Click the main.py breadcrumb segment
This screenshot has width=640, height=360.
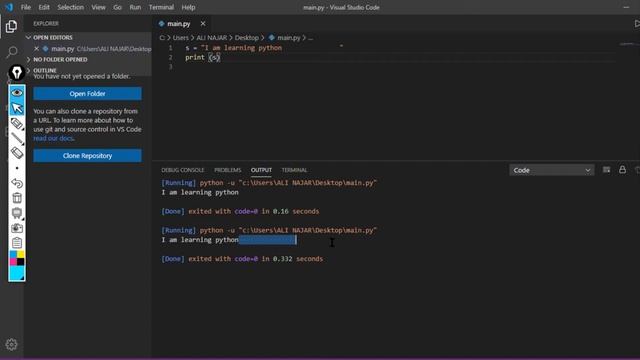(x=289, y=38)
